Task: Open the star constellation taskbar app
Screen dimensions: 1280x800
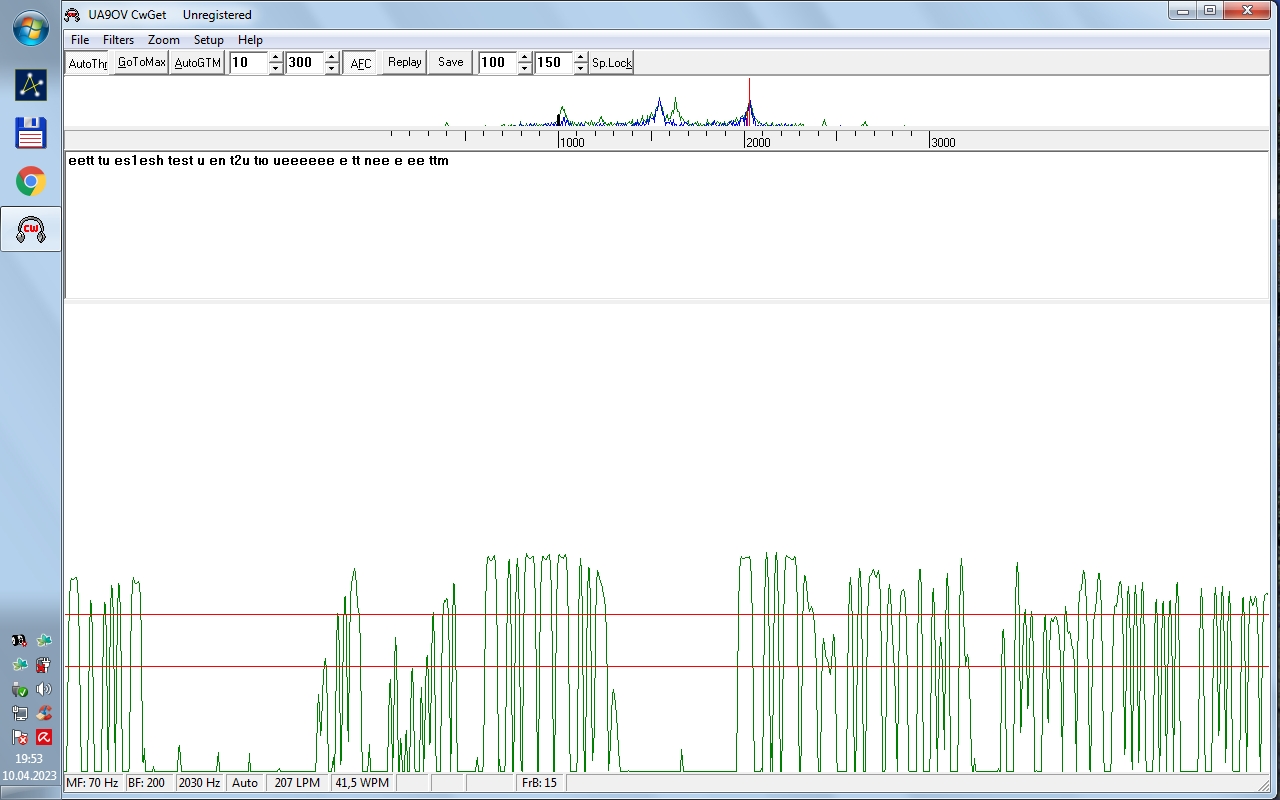Action: pyautogui.click(x=30, y=85)
